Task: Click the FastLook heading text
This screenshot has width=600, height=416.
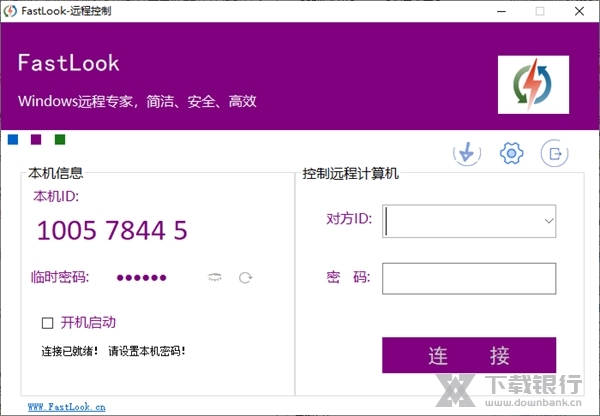Action: click(68, 63)
